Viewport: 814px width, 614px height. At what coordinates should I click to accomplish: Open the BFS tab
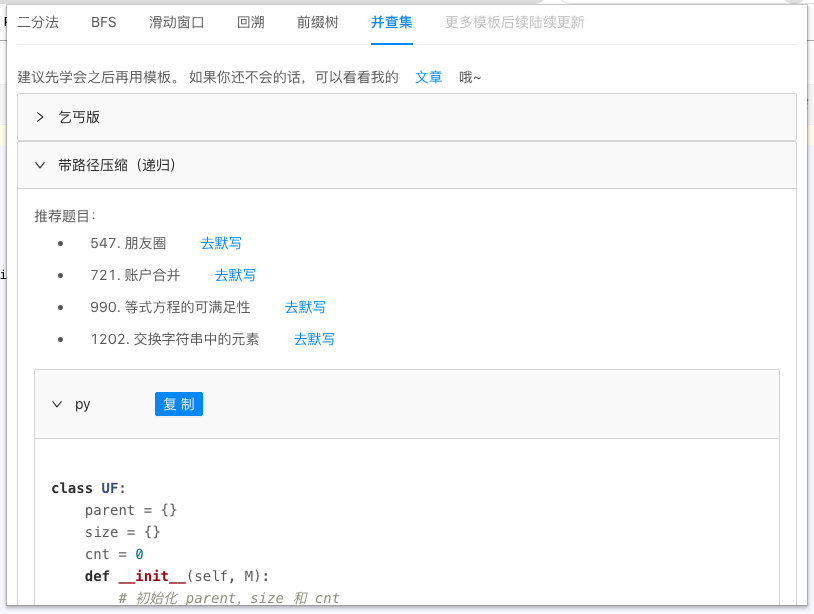(103, 22)
